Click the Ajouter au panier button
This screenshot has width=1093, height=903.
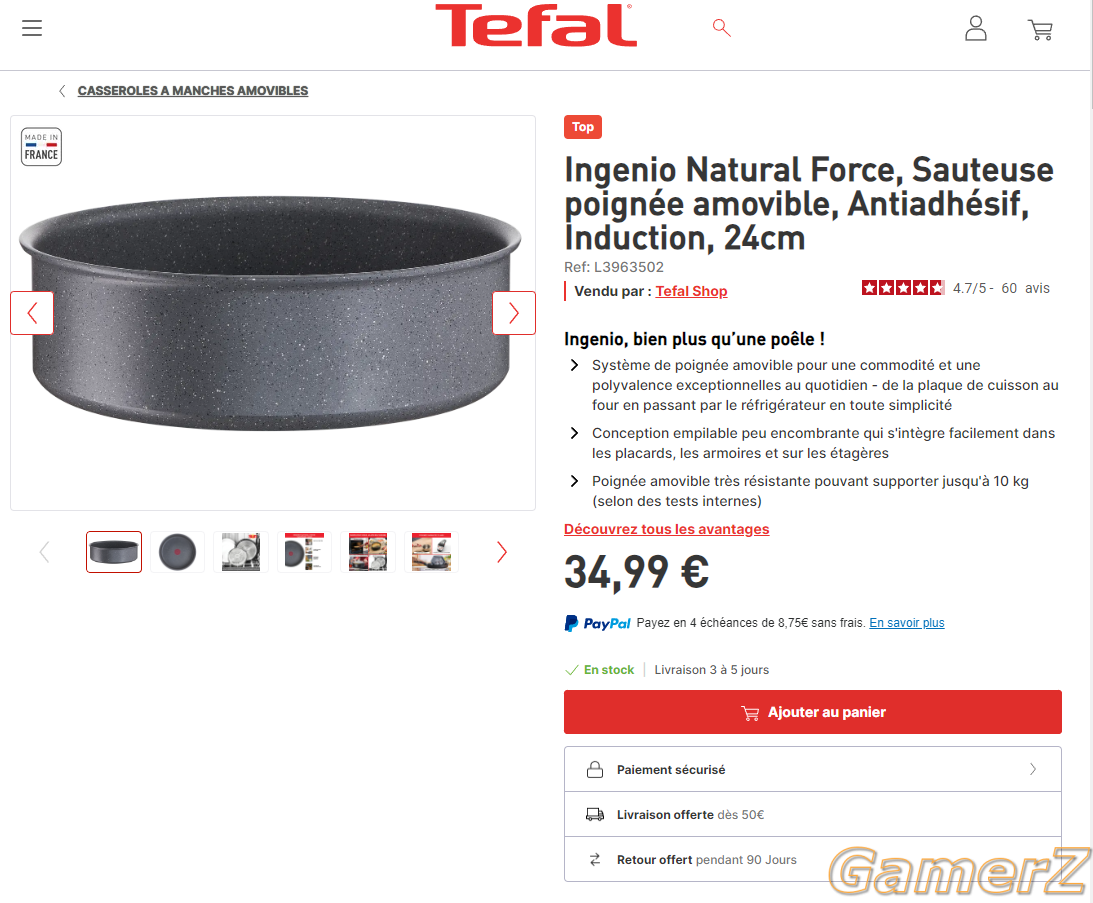click(813, 712)
